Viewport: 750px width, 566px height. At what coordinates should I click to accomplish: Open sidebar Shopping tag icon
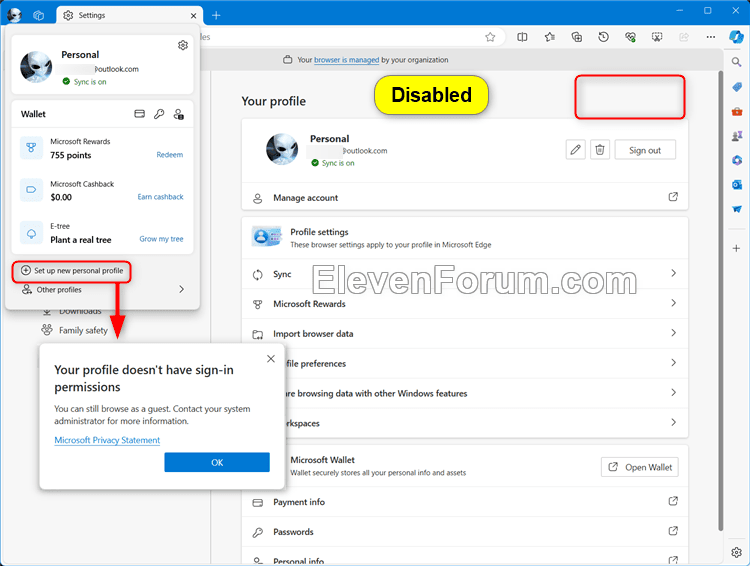click(737, 87)
